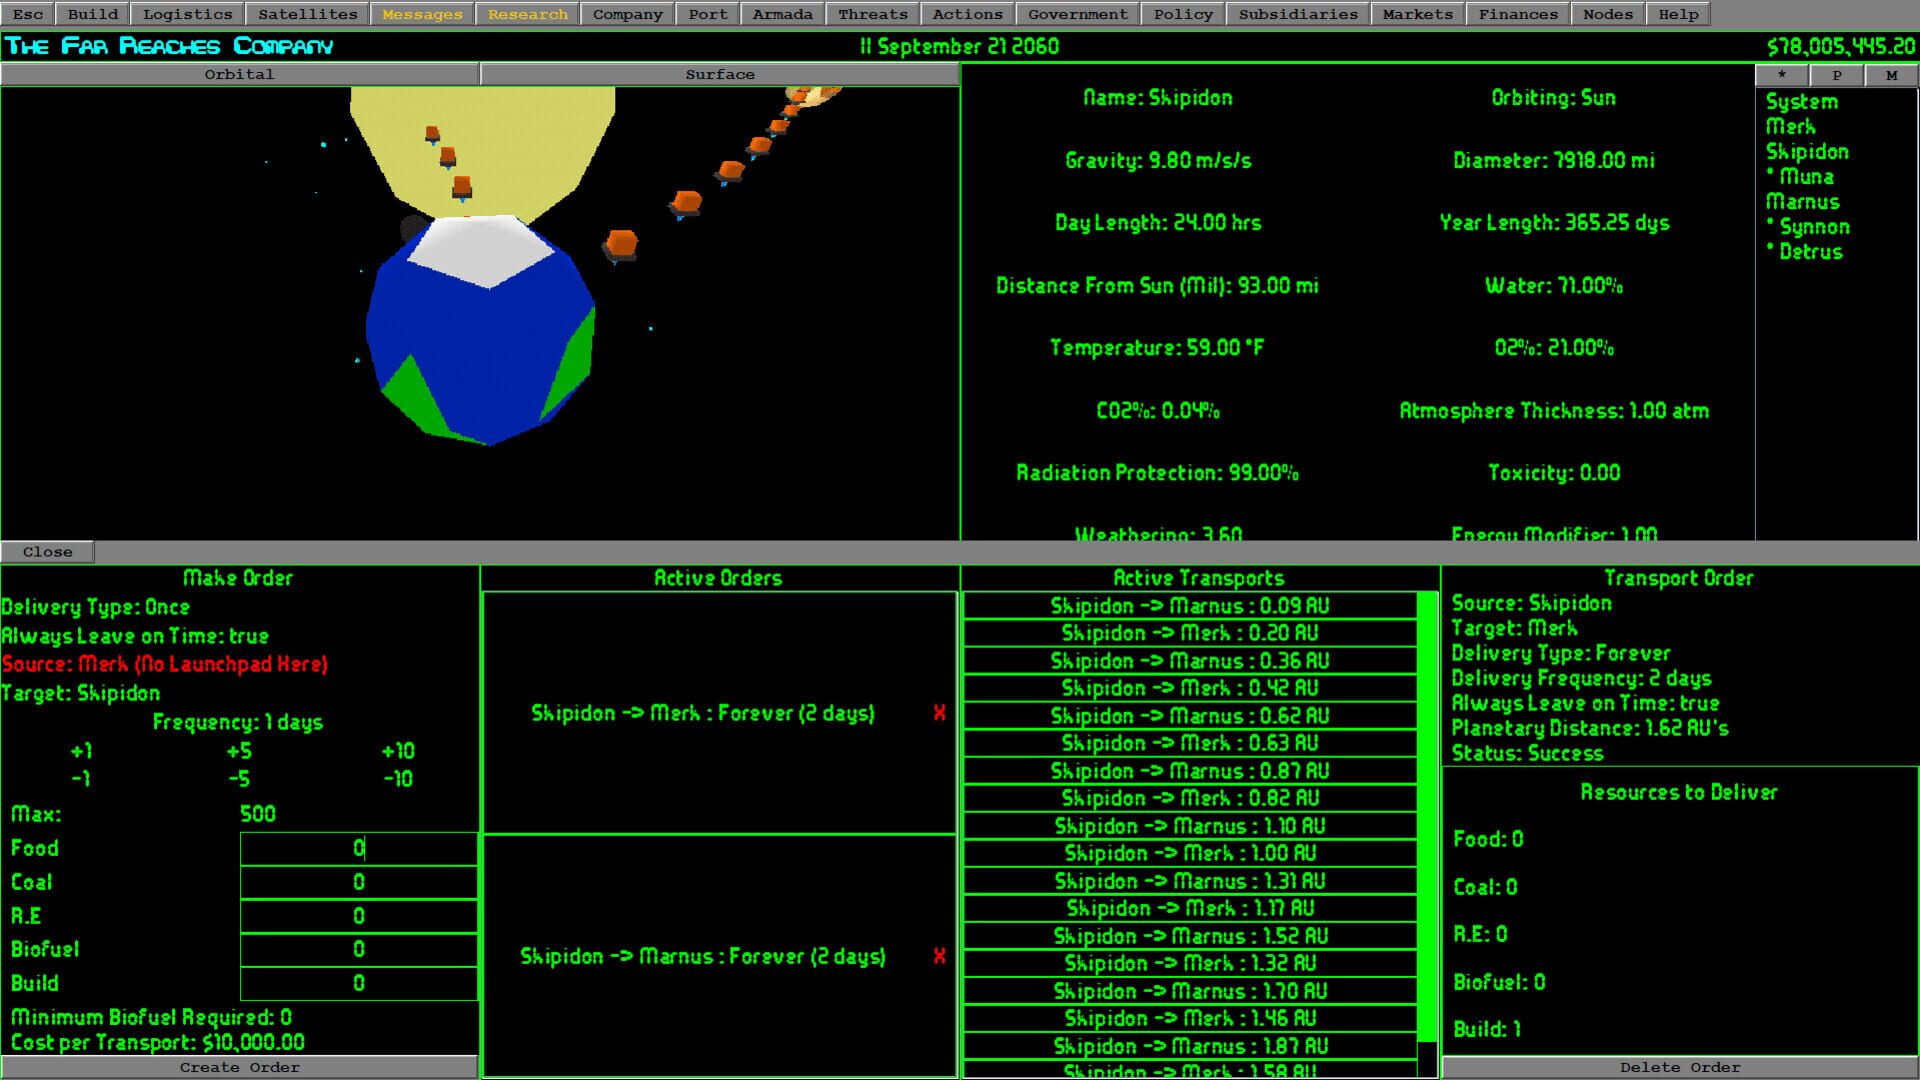1920x1080 pixels.
Task: Toggle Always Leave on Time setting
Action: 135,636
